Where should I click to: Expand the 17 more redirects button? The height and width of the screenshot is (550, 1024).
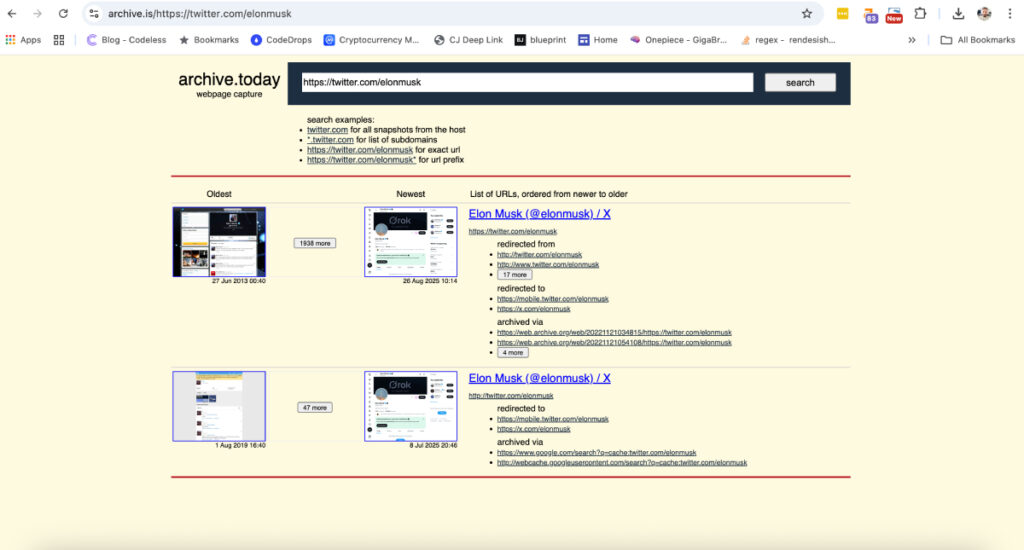[515, 275]
